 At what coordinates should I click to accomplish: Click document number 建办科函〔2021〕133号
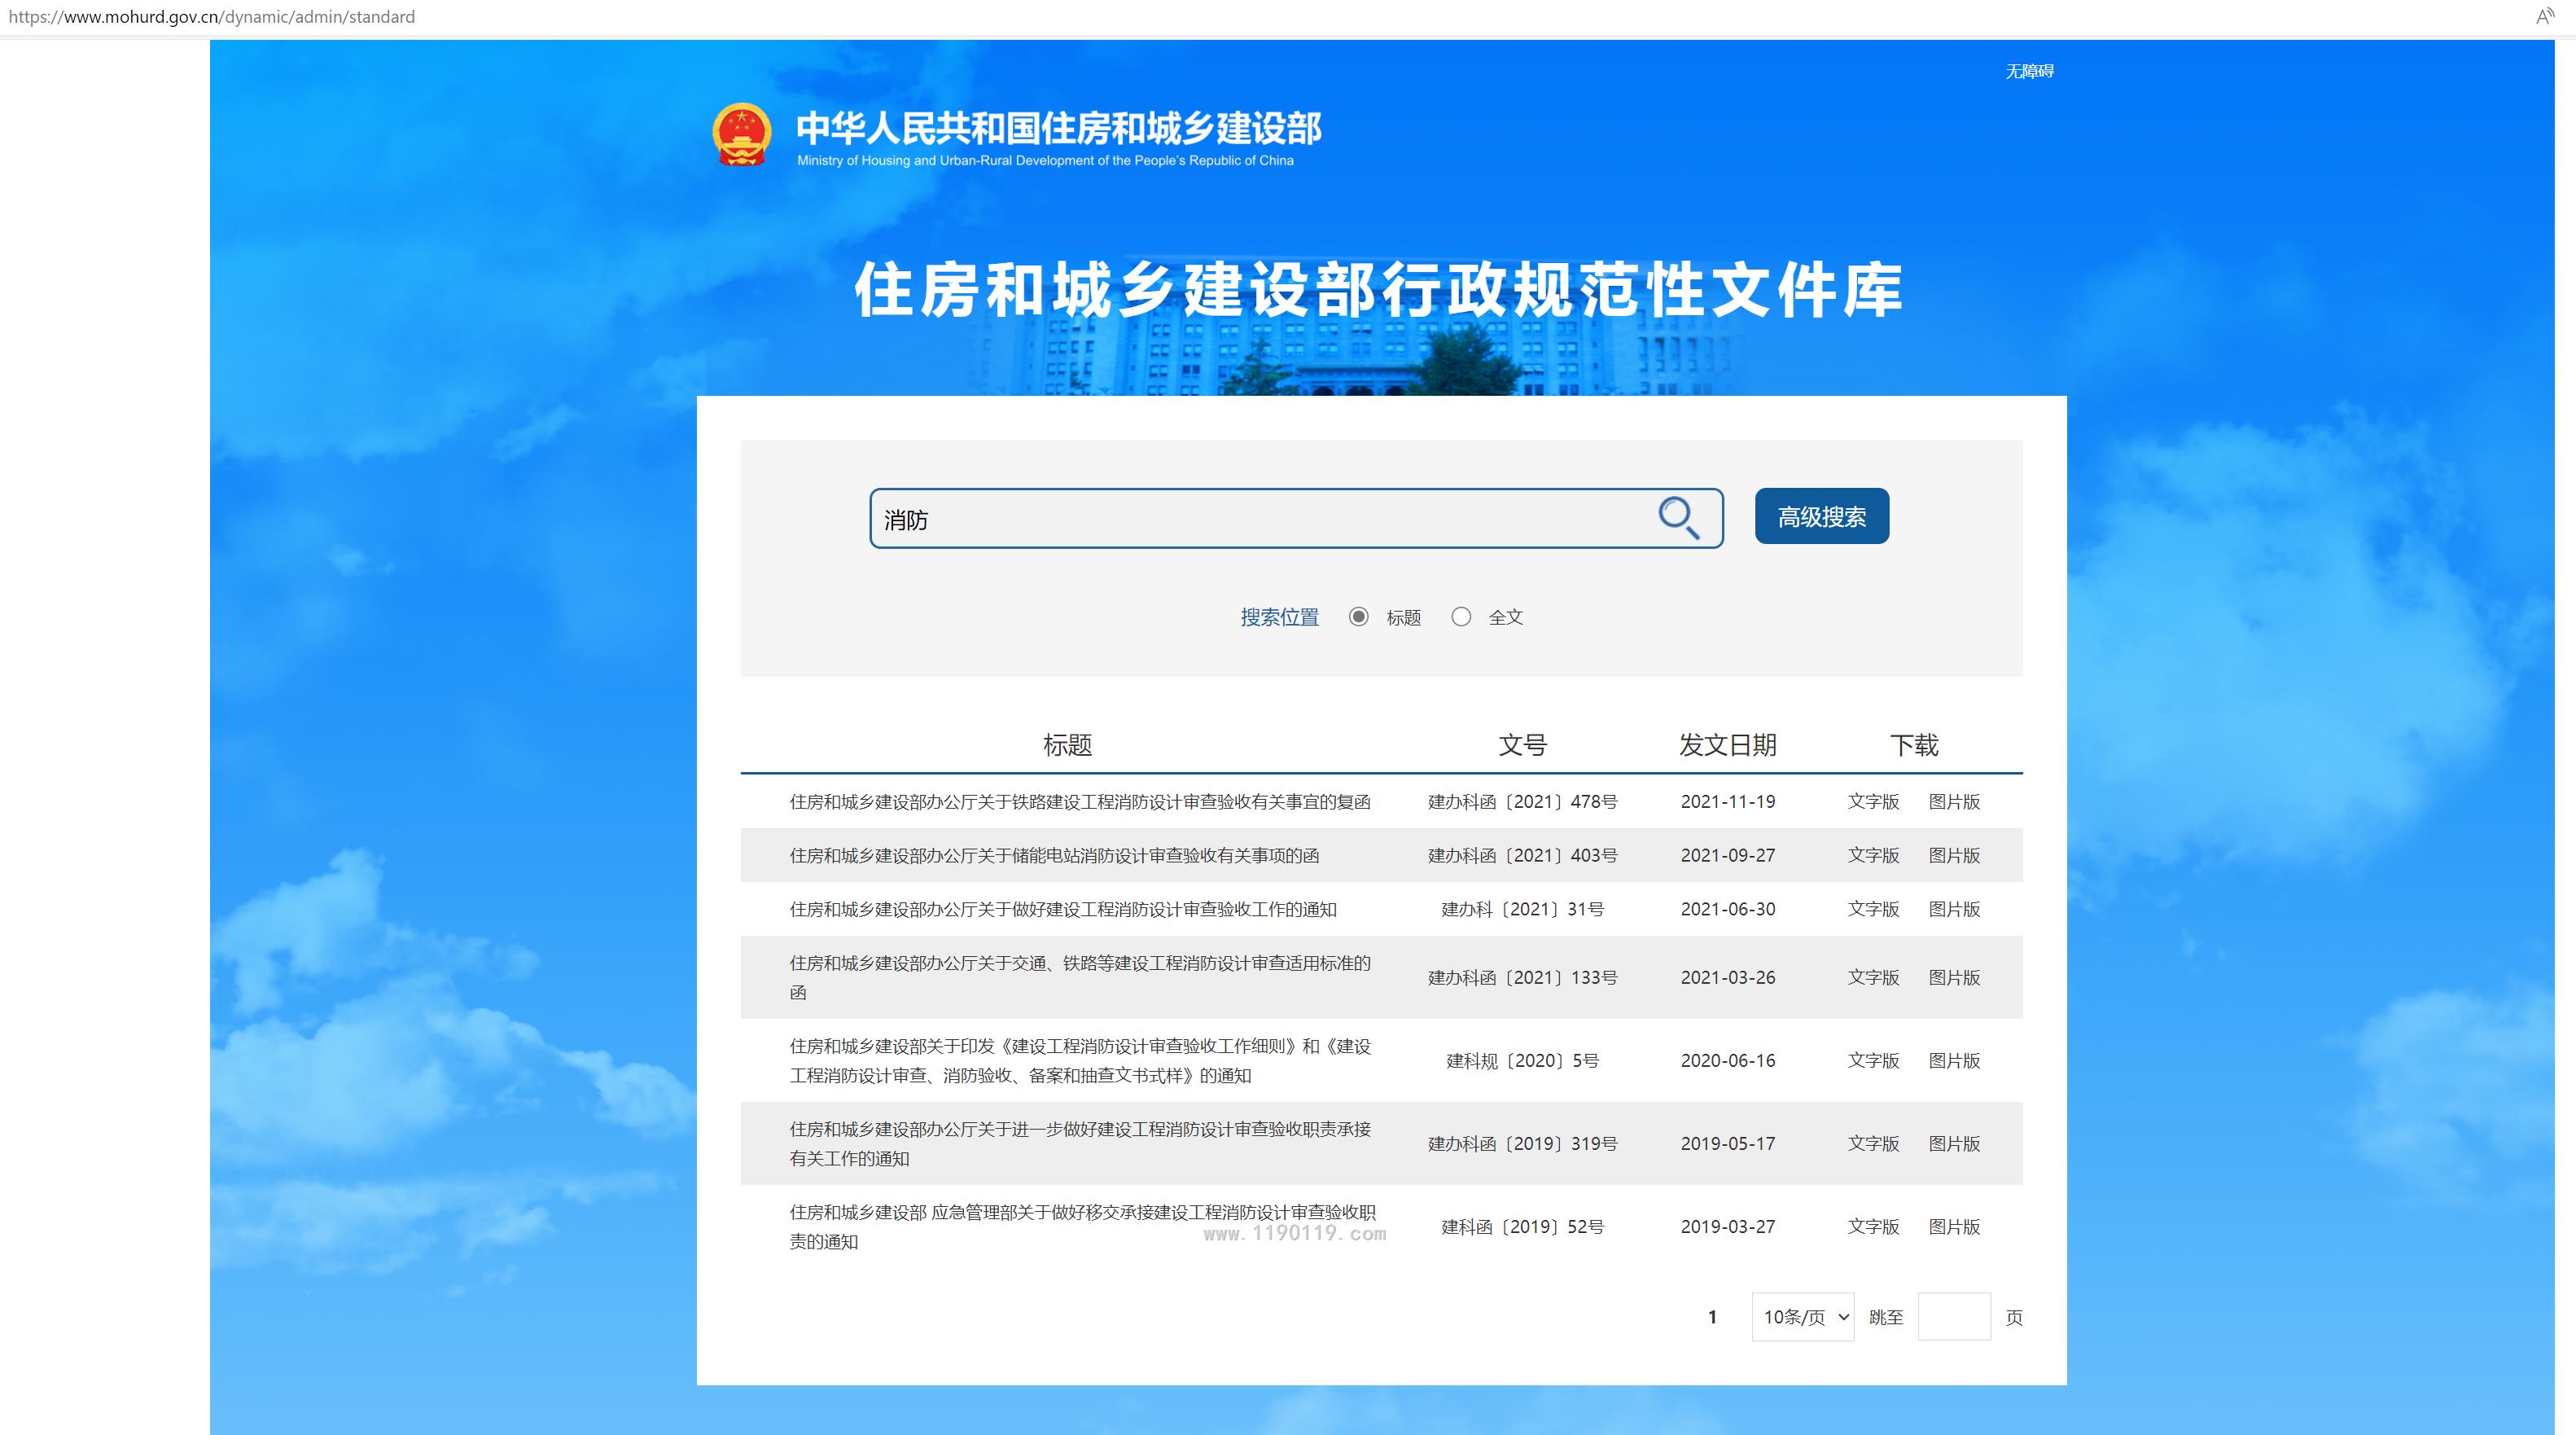pos(1522,978)
